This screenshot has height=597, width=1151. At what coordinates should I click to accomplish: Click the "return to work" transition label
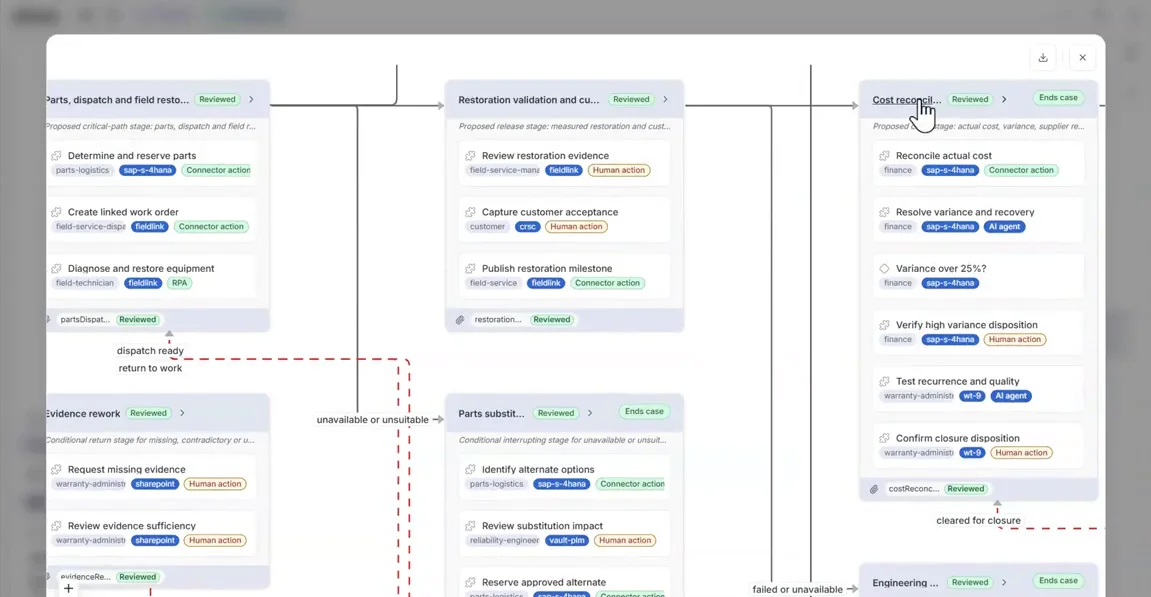(x=150, y=368)
